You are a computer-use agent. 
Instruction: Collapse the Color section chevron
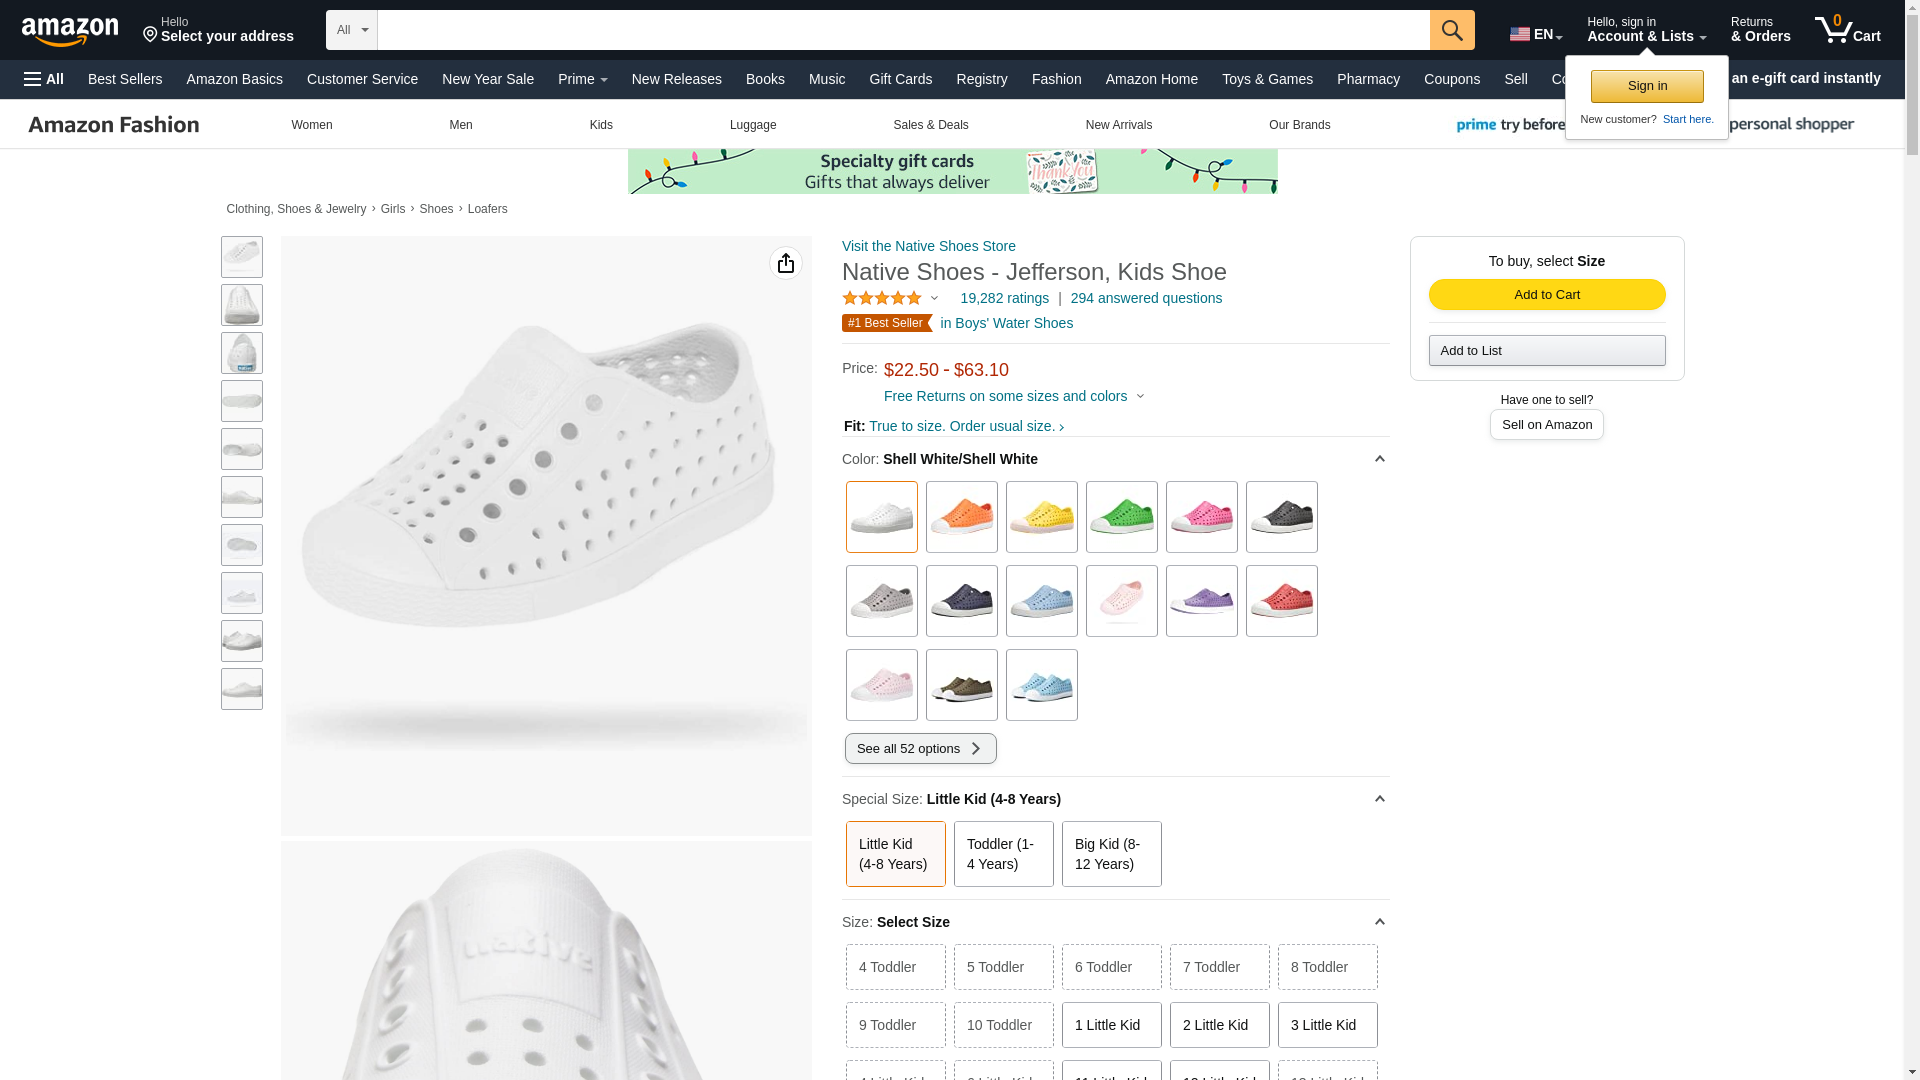1379,459
